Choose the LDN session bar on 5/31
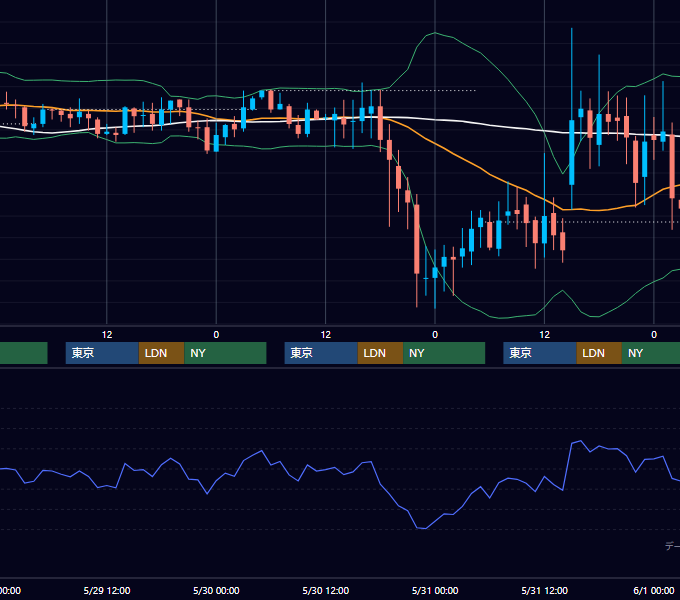680x600 pixels. click(599, 353)
